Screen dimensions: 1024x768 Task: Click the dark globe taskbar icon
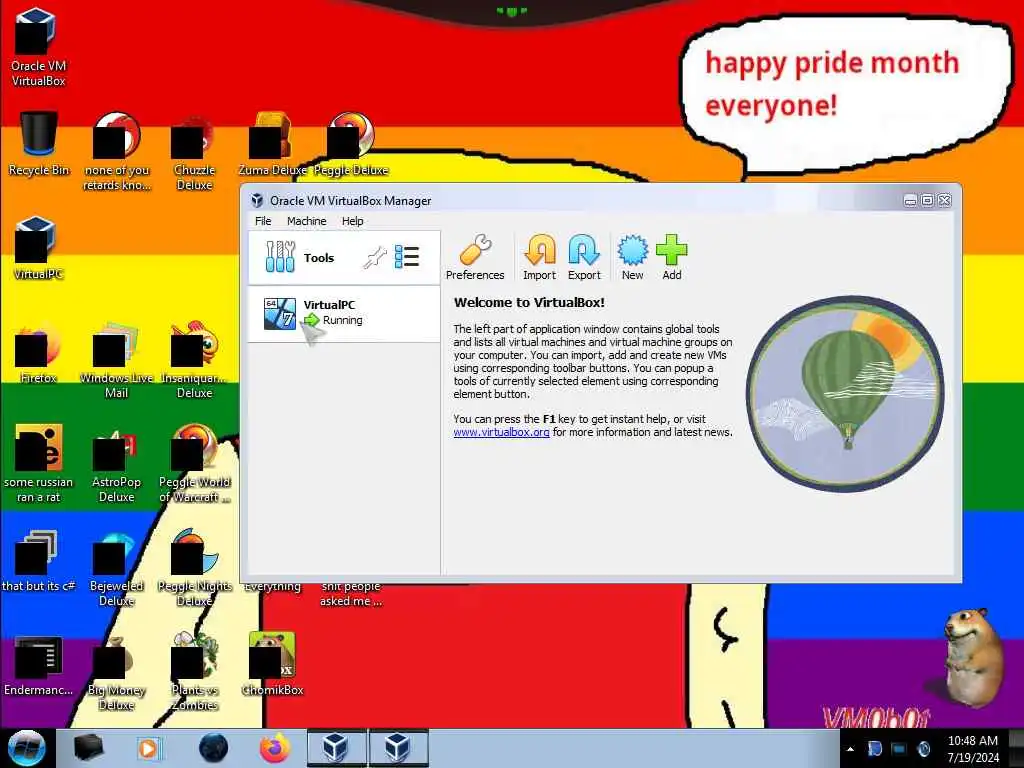[x=214, y=748]
